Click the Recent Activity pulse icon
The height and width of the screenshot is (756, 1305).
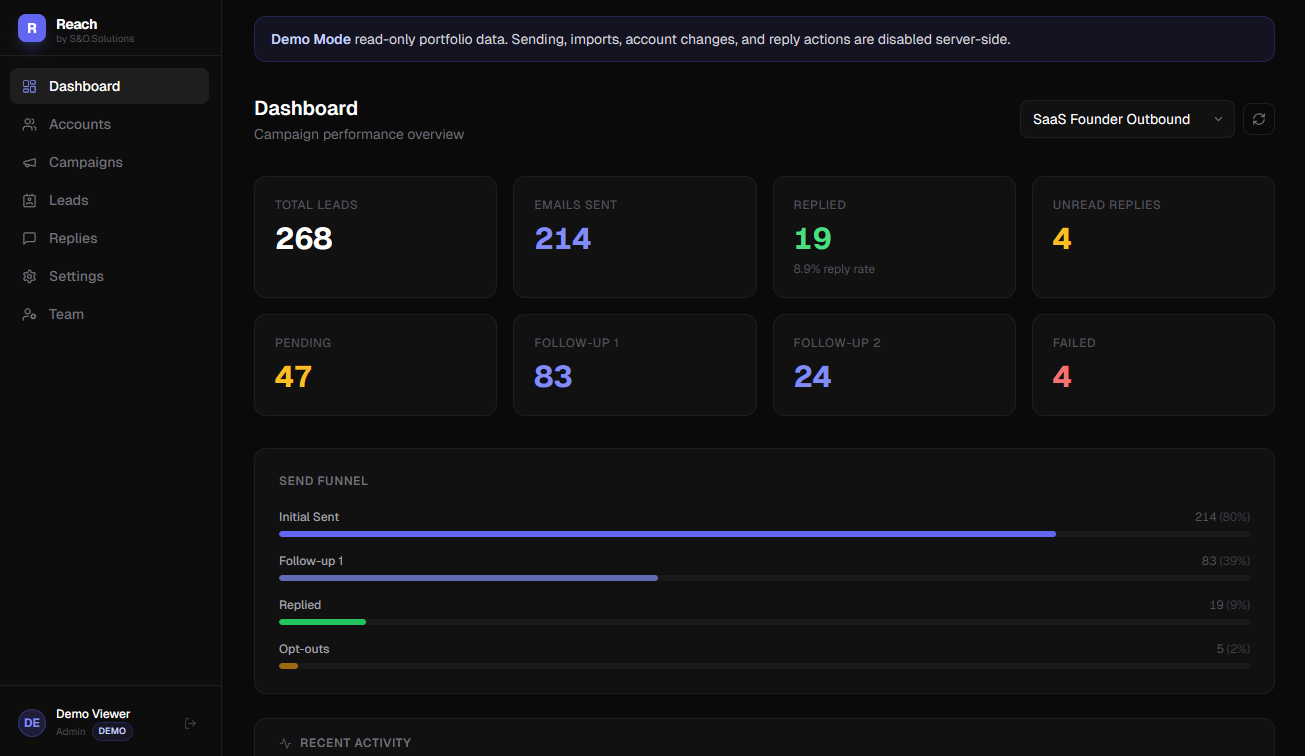[286, 743]
